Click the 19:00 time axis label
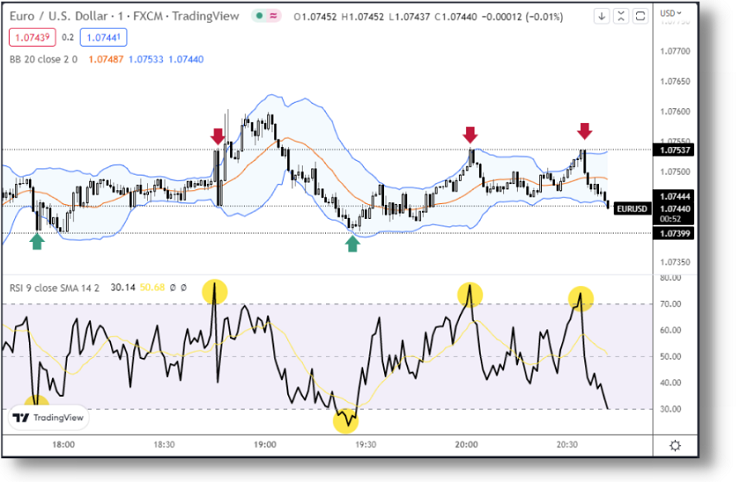Screen dimensions: 740x482 tap(265, 445)
